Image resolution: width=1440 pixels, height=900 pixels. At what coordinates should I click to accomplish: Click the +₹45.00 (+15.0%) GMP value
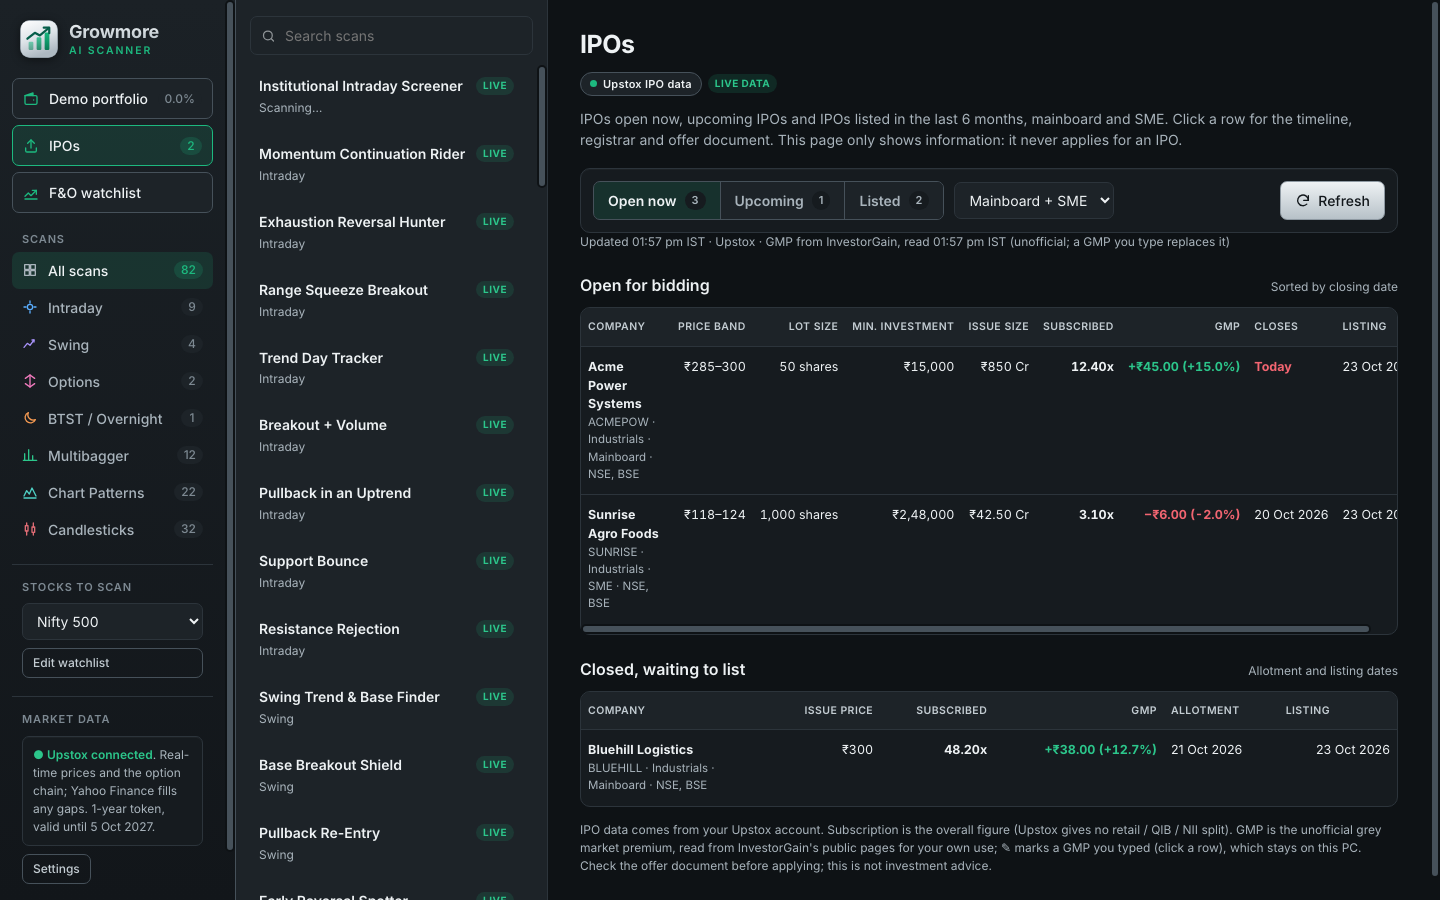pos(1184,367)
